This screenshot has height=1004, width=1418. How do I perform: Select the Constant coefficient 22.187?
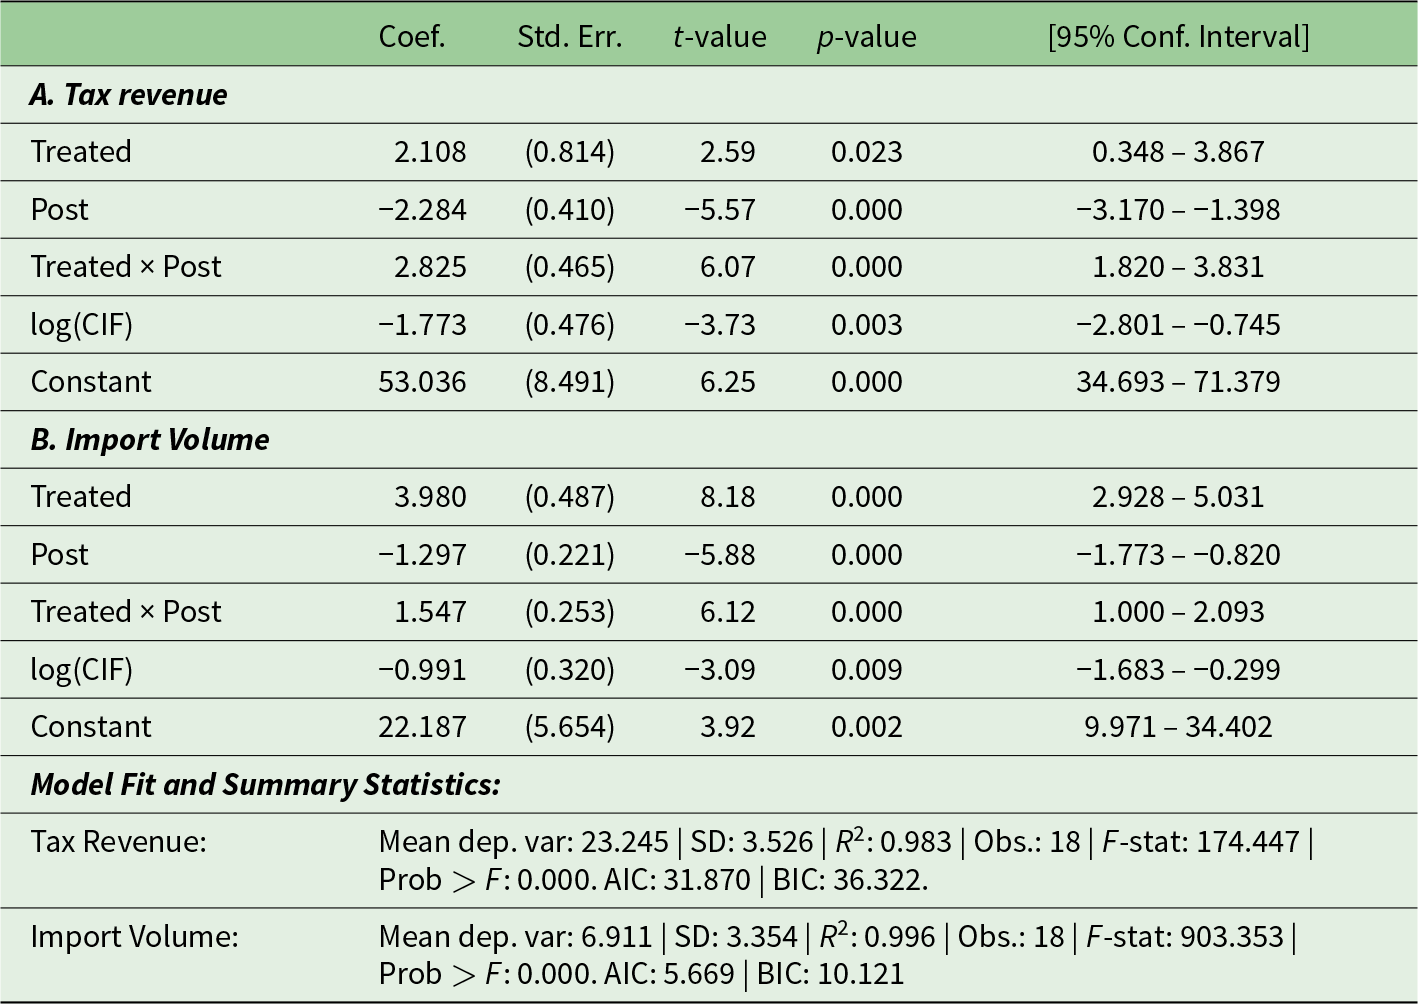coord(422,727)
